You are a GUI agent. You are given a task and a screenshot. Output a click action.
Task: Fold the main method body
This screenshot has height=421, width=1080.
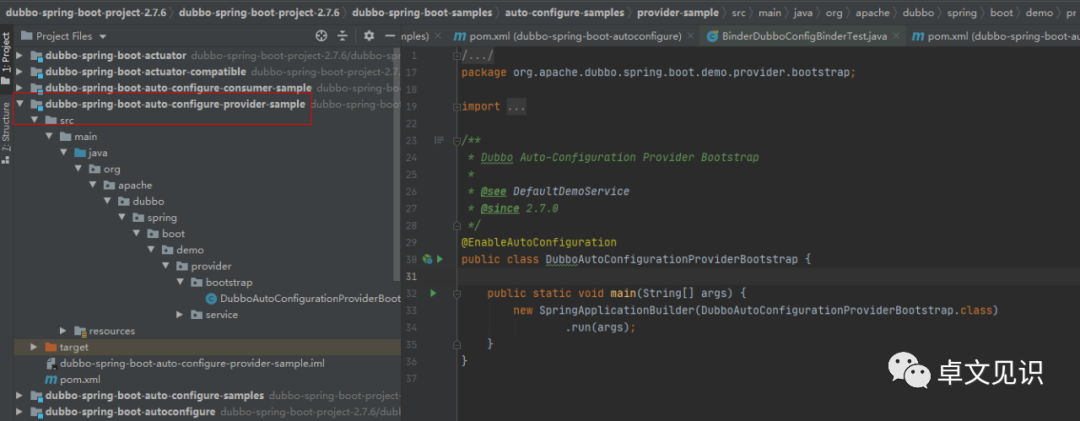tap(457, 293)
